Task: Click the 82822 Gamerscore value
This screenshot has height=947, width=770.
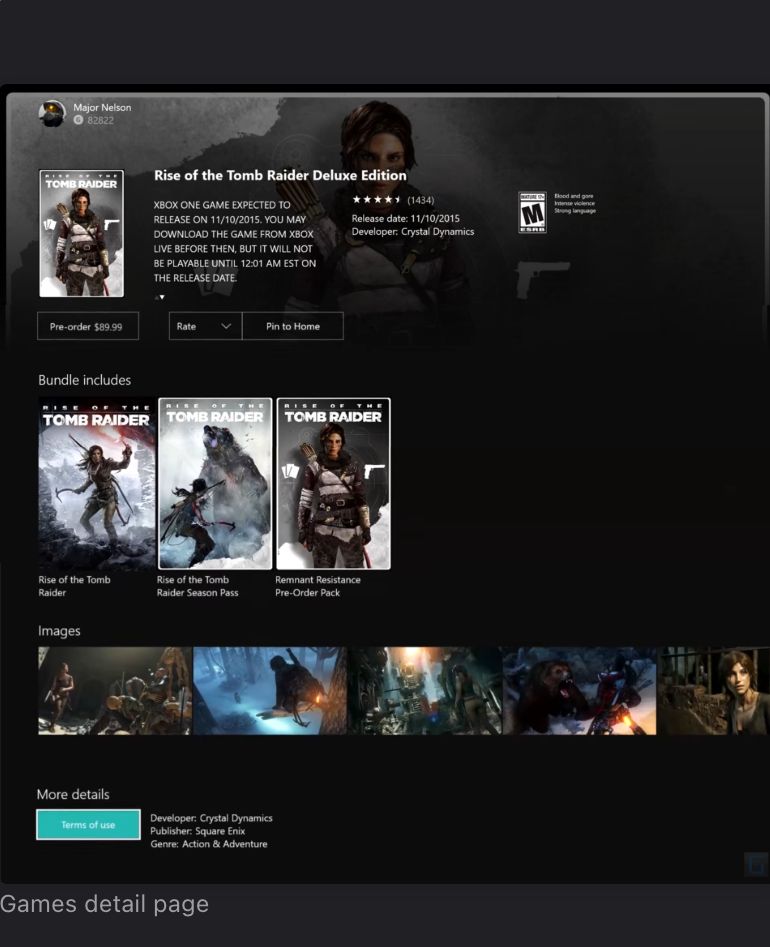Action: 100,120
